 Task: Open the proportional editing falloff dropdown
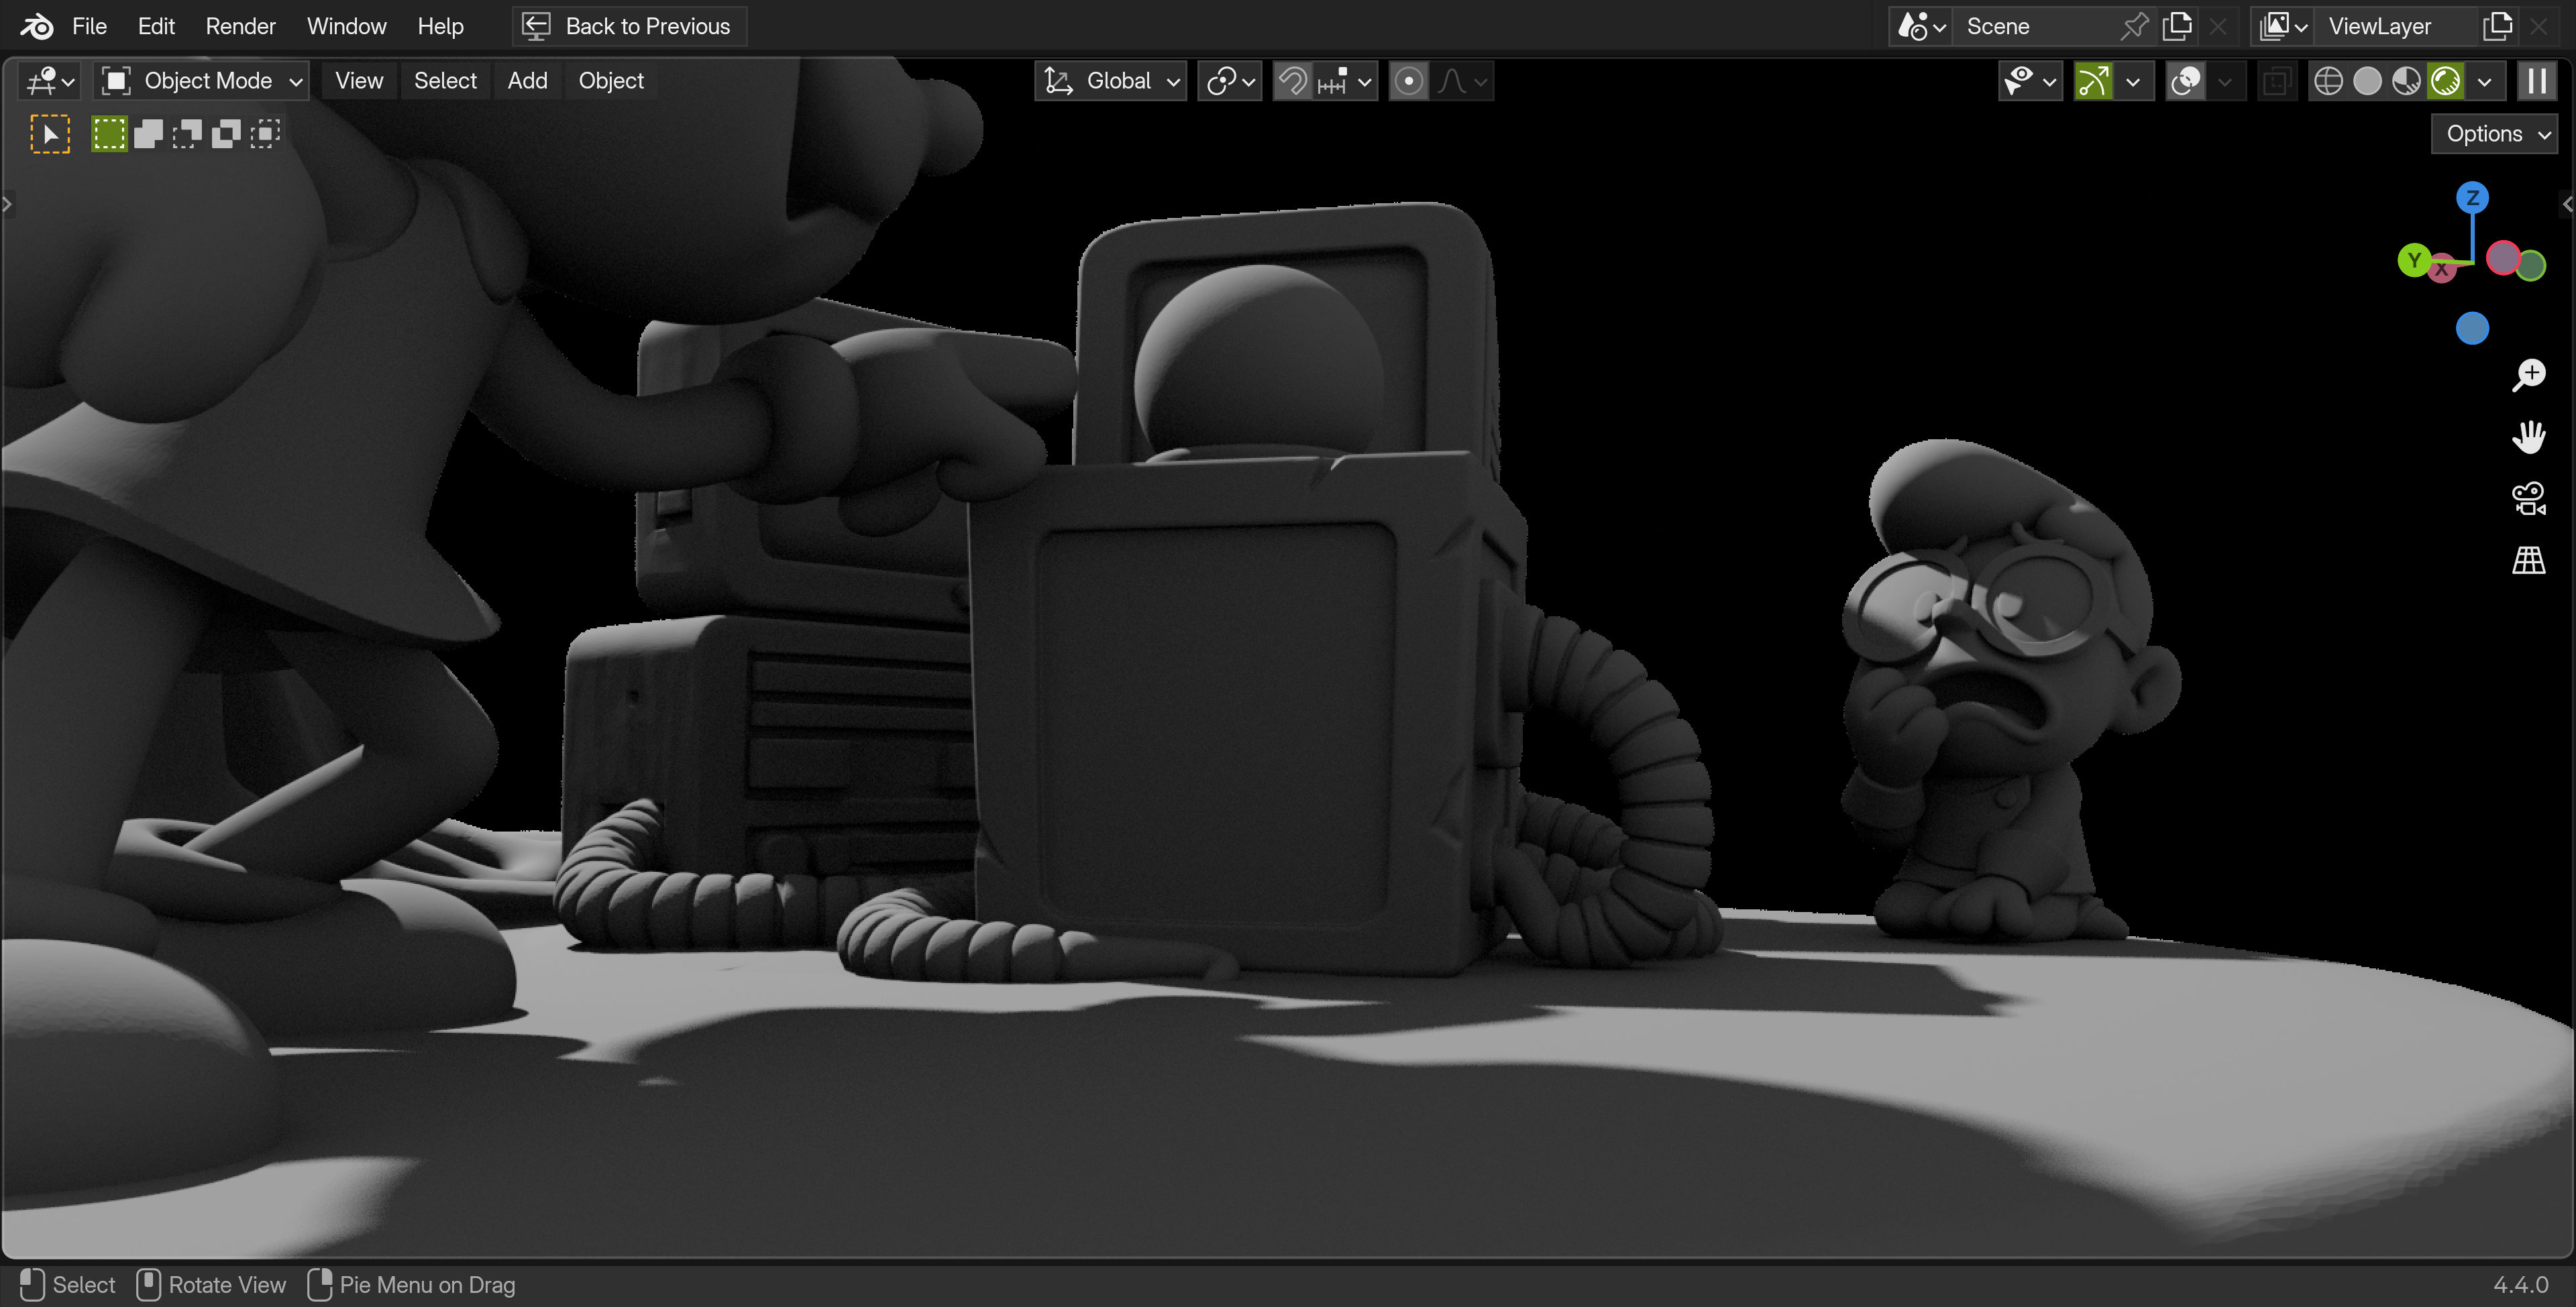(x=1462, y=81)
